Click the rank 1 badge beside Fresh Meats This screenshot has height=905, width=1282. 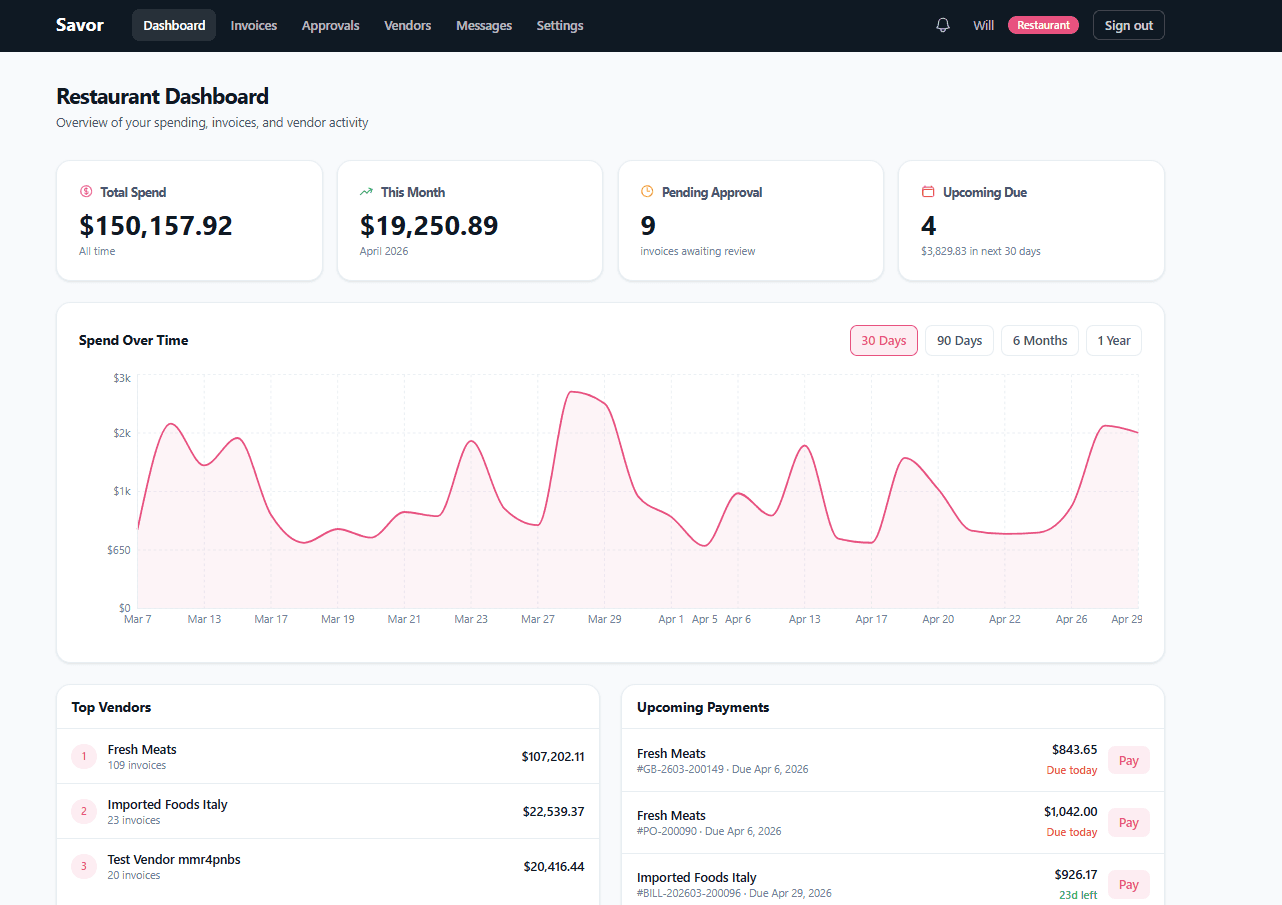[x=83, y=756]
